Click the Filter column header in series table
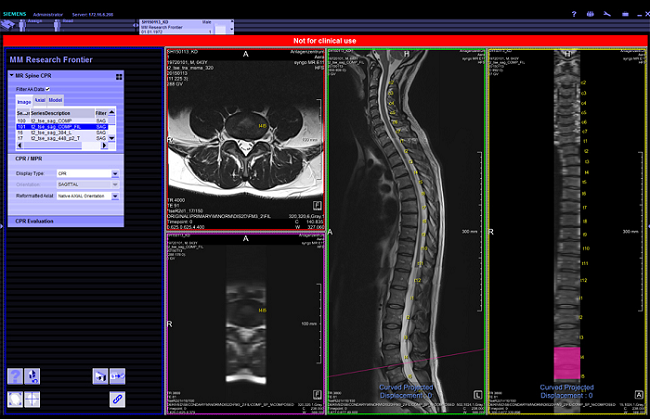This screenshot has height=419, width=650. click(101, 112)
